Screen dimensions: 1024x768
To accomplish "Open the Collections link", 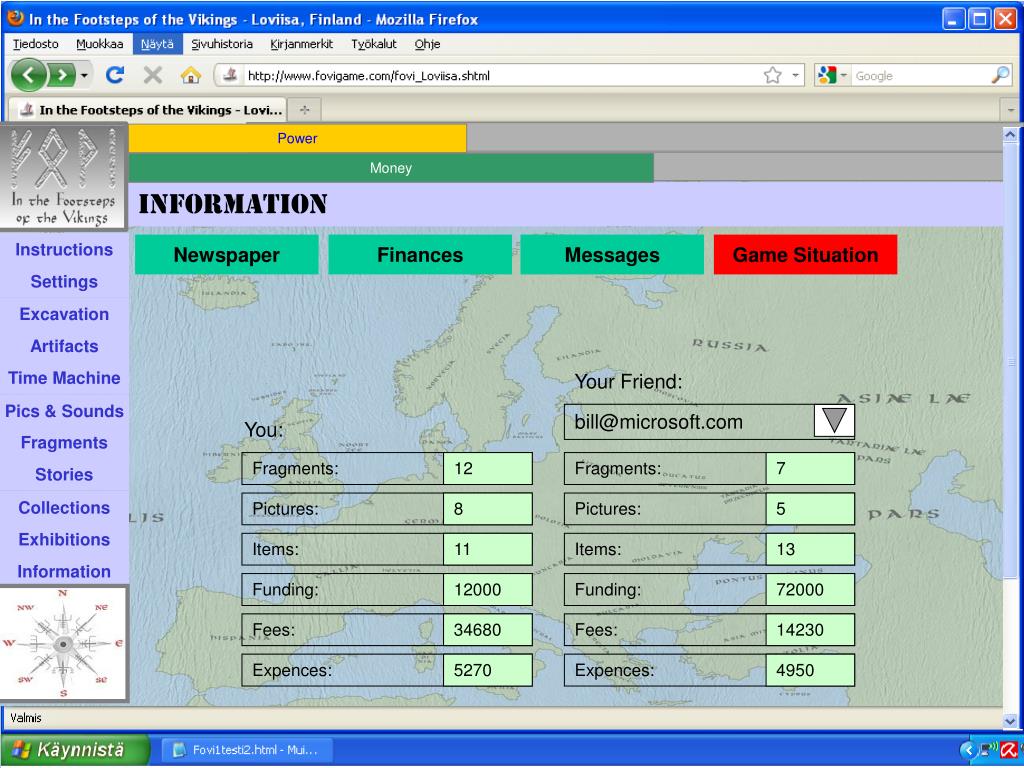I will pyautogui.click(x=64, y=507).
